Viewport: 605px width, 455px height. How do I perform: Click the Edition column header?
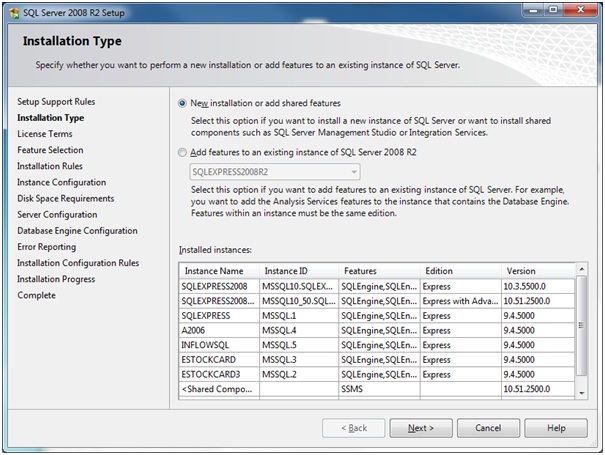pos(461,271)
